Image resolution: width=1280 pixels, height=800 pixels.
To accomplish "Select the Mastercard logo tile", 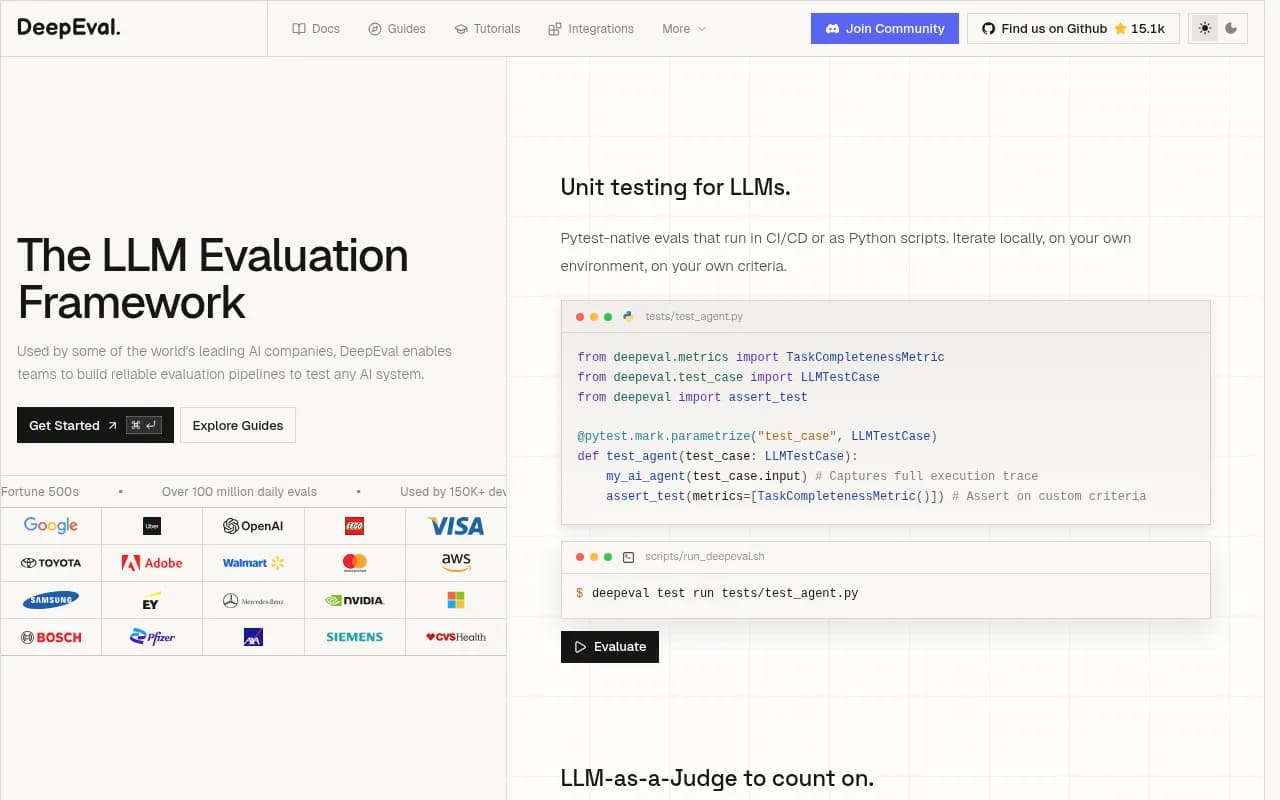I will coord(355,563).
